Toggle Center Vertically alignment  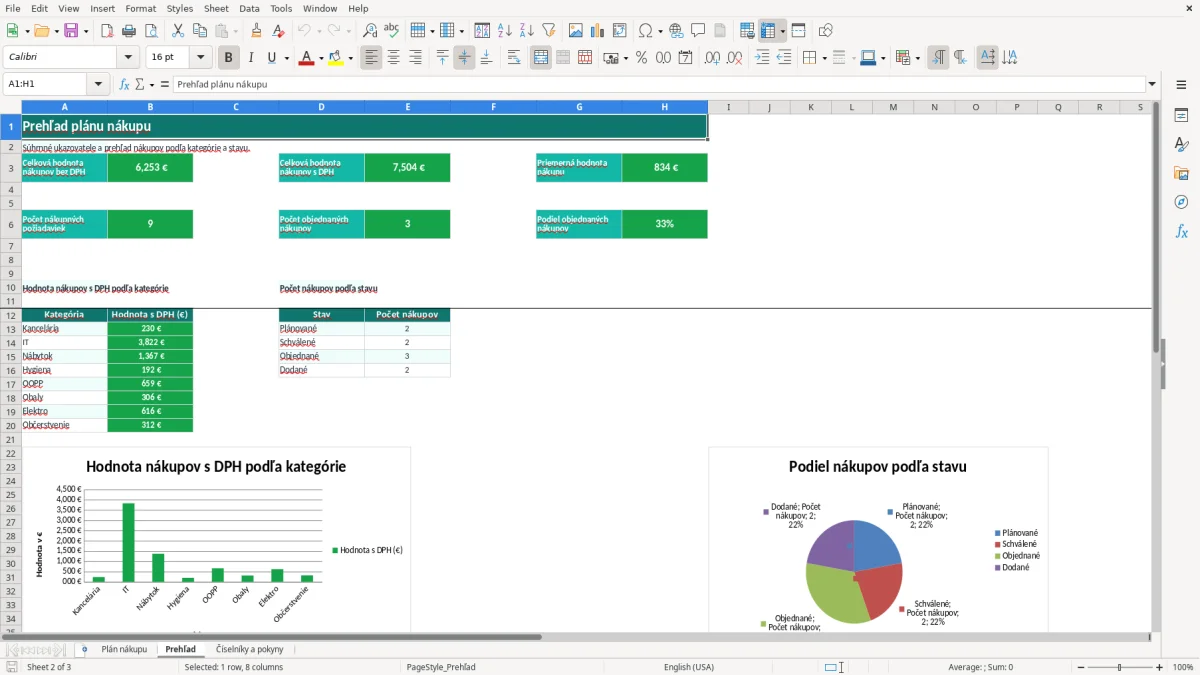(464, 58)
